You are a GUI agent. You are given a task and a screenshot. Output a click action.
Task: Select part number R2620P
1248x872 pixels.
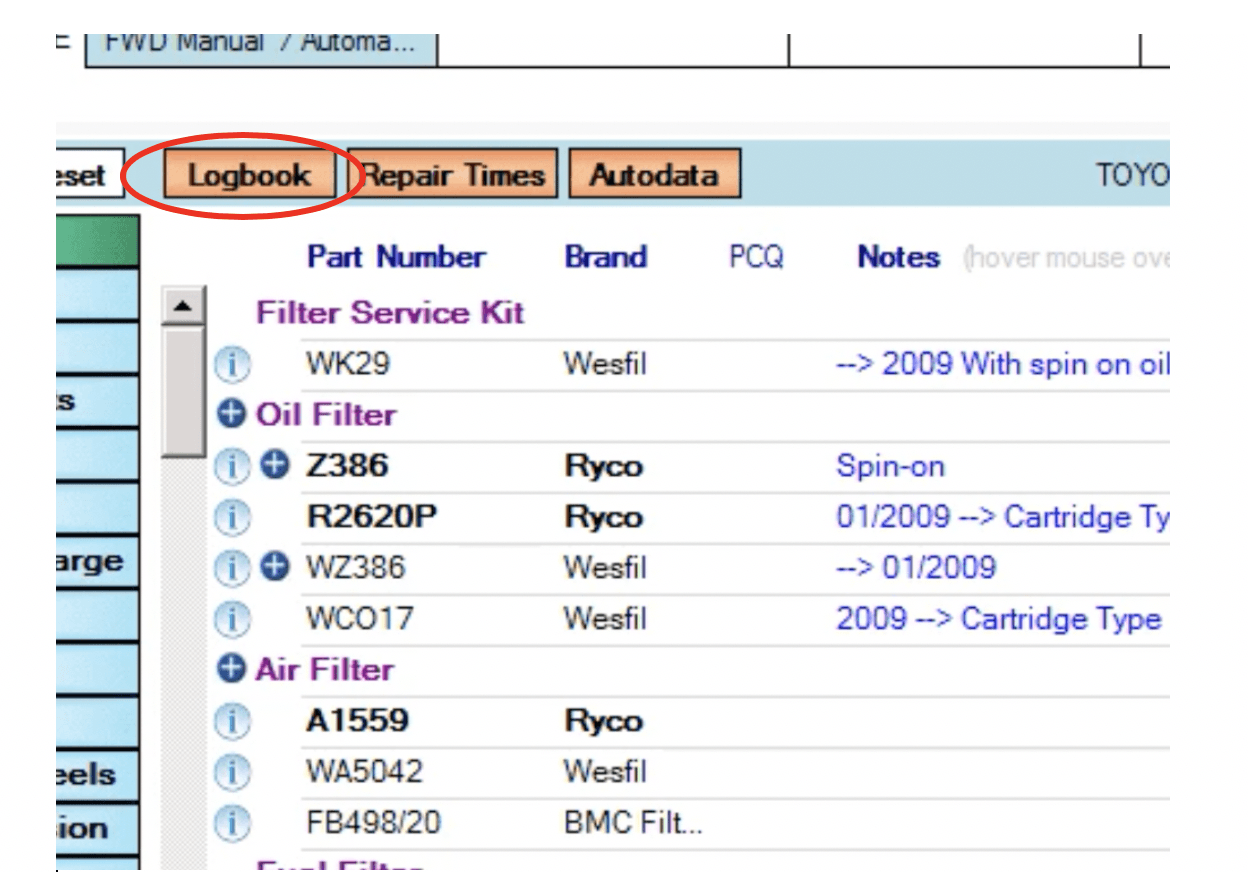tap(372, 518)
